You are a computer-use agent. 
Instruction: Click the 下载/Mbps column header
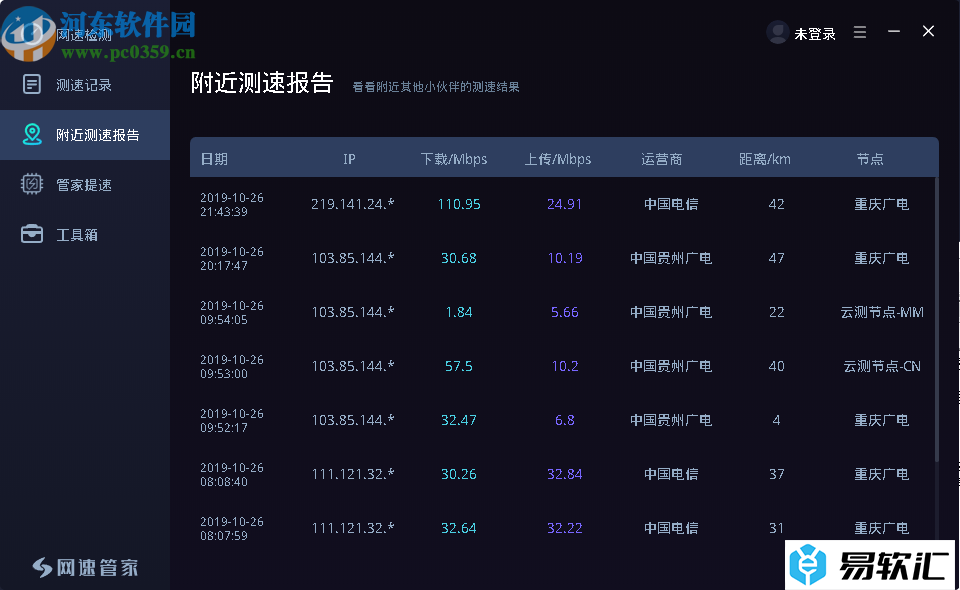click(x=454, y=159)
